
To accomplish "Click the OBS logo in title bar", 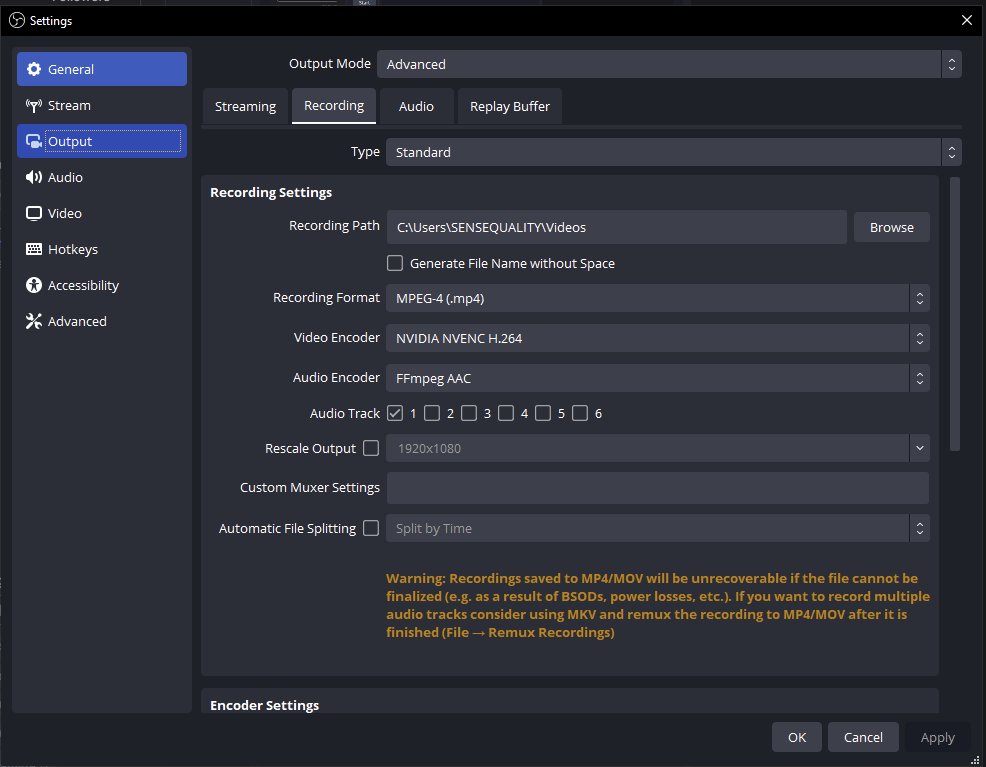I will (x=17, y=20).
